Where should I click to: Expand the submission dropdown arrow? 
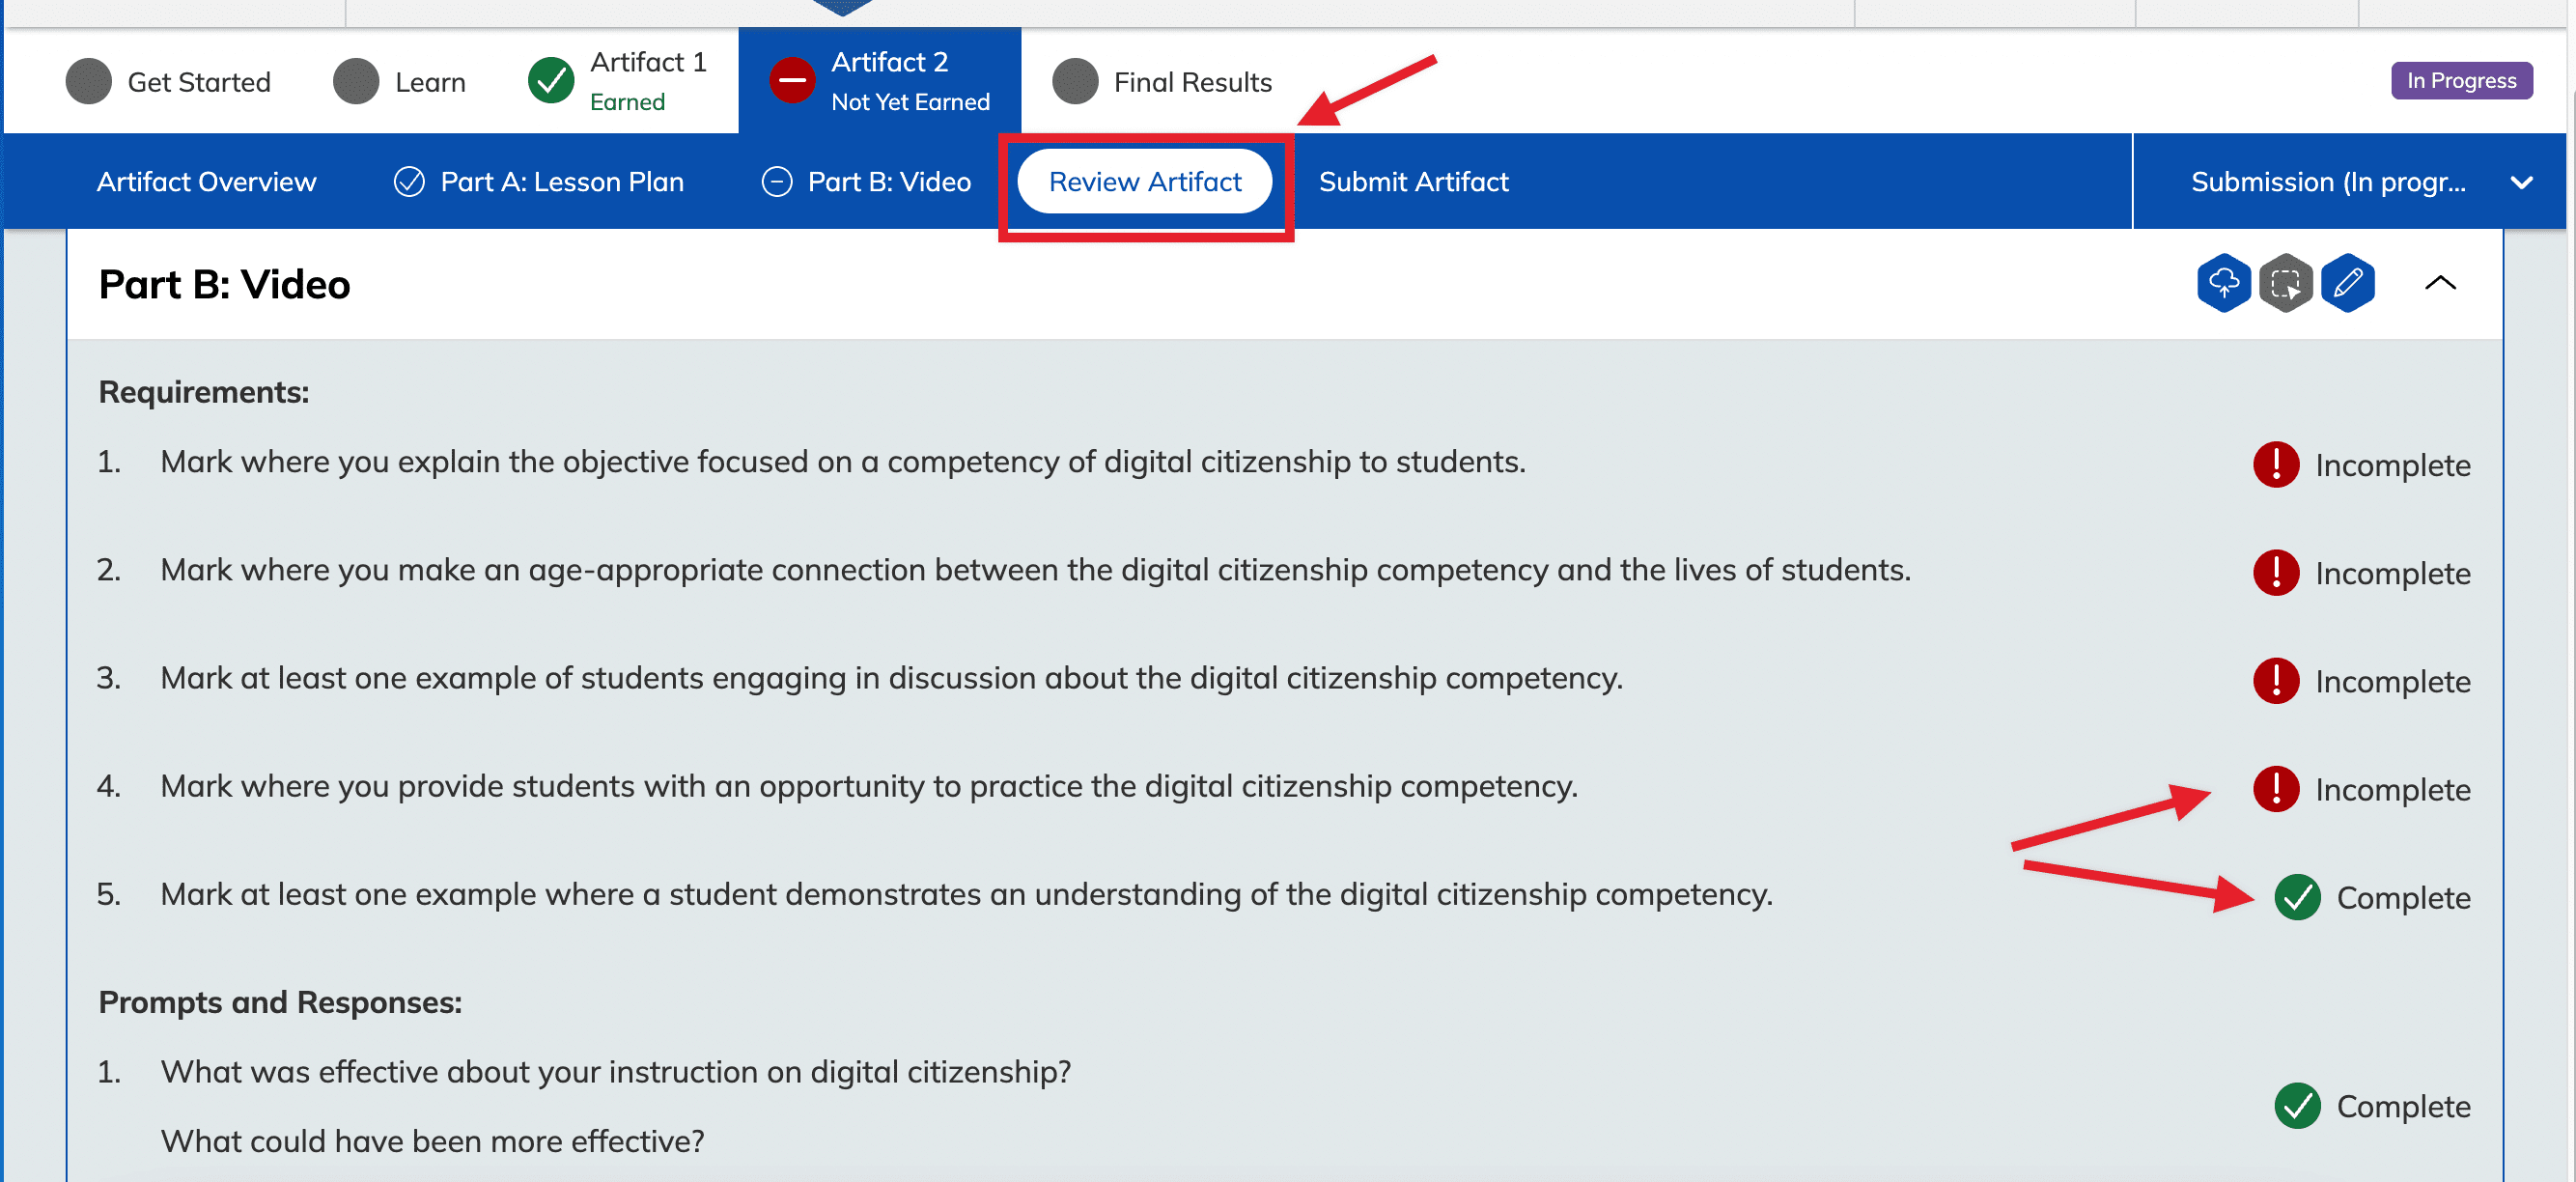tap(2521, 183)
